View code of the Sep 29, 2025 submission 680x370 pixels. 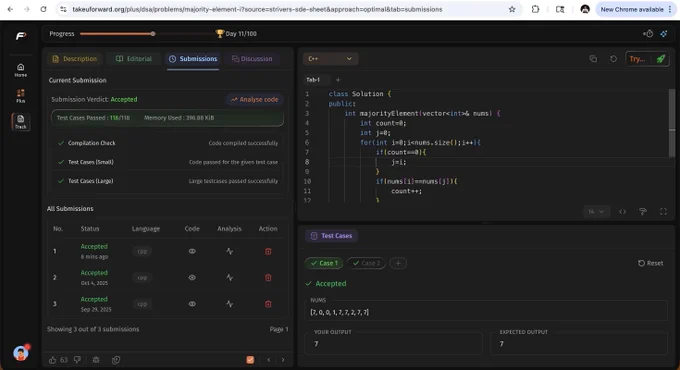[192, 304]
